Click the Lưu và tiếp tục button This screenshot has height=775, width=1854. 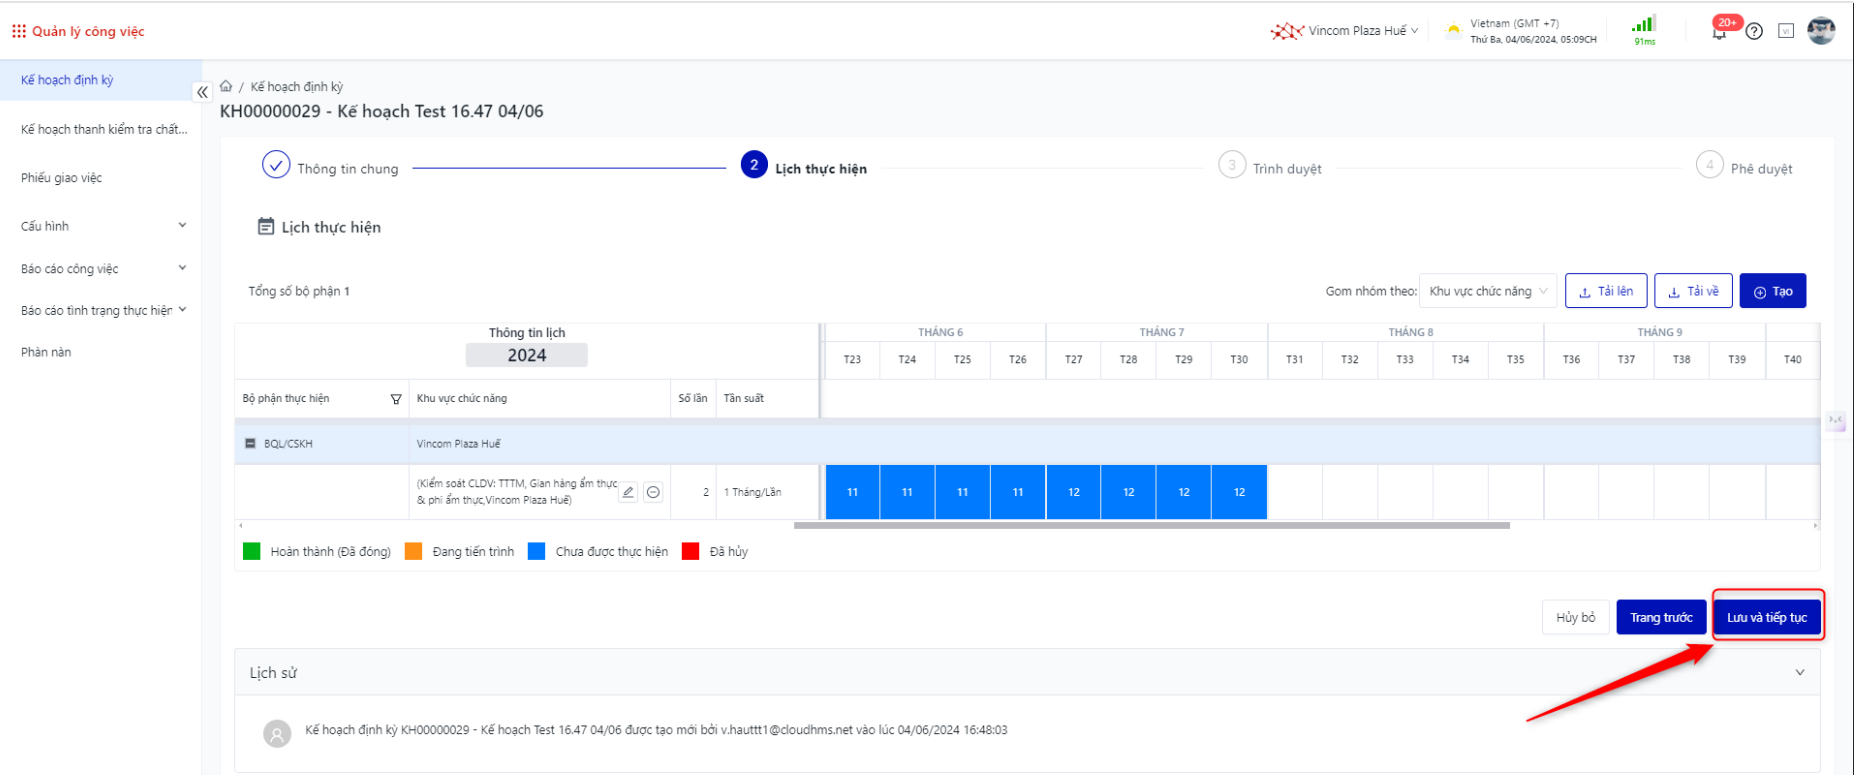[1767, 617]
